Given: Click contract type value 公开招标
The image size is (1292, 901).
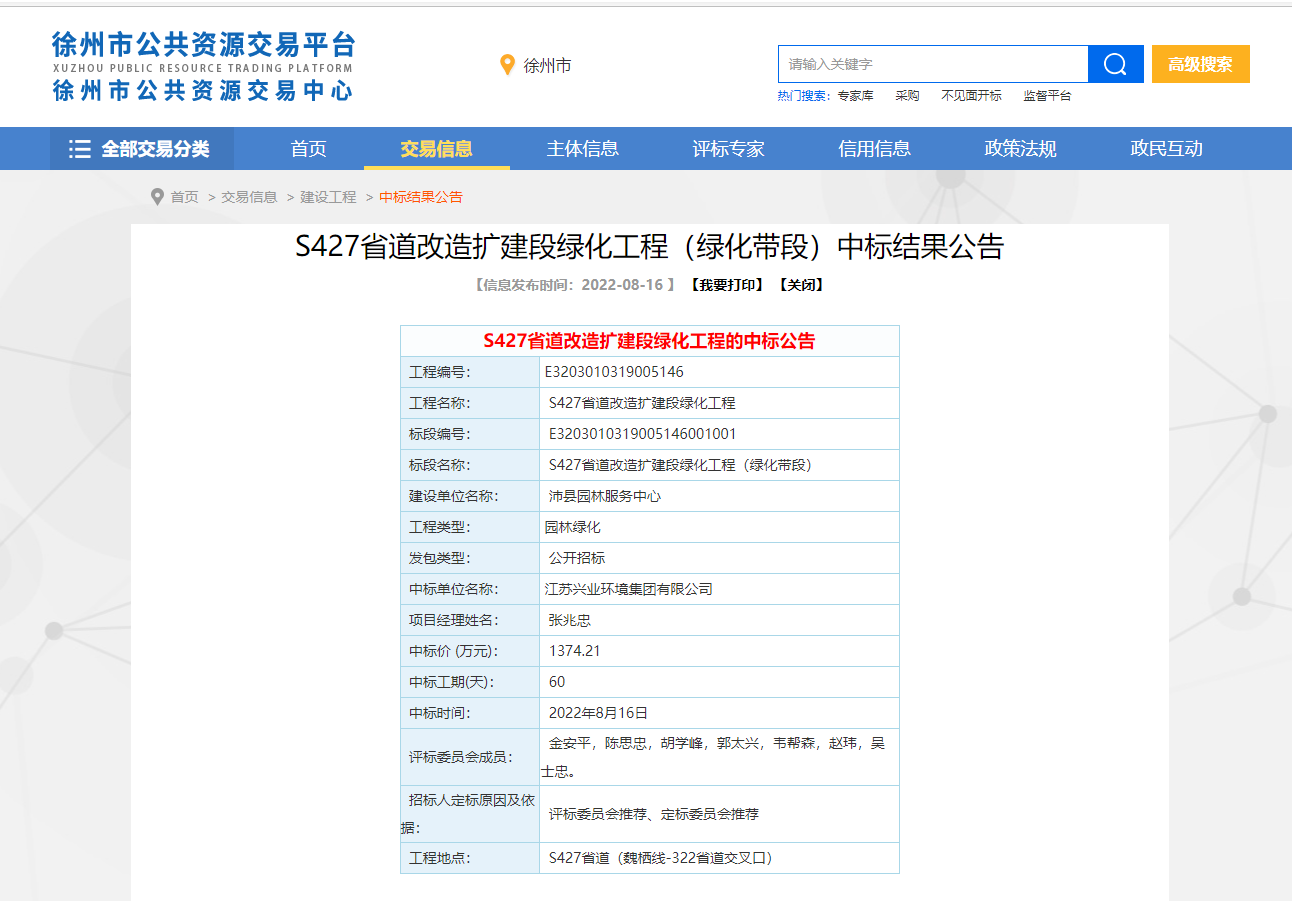Looking at the screenshot, I should click(x=576, y=558).
